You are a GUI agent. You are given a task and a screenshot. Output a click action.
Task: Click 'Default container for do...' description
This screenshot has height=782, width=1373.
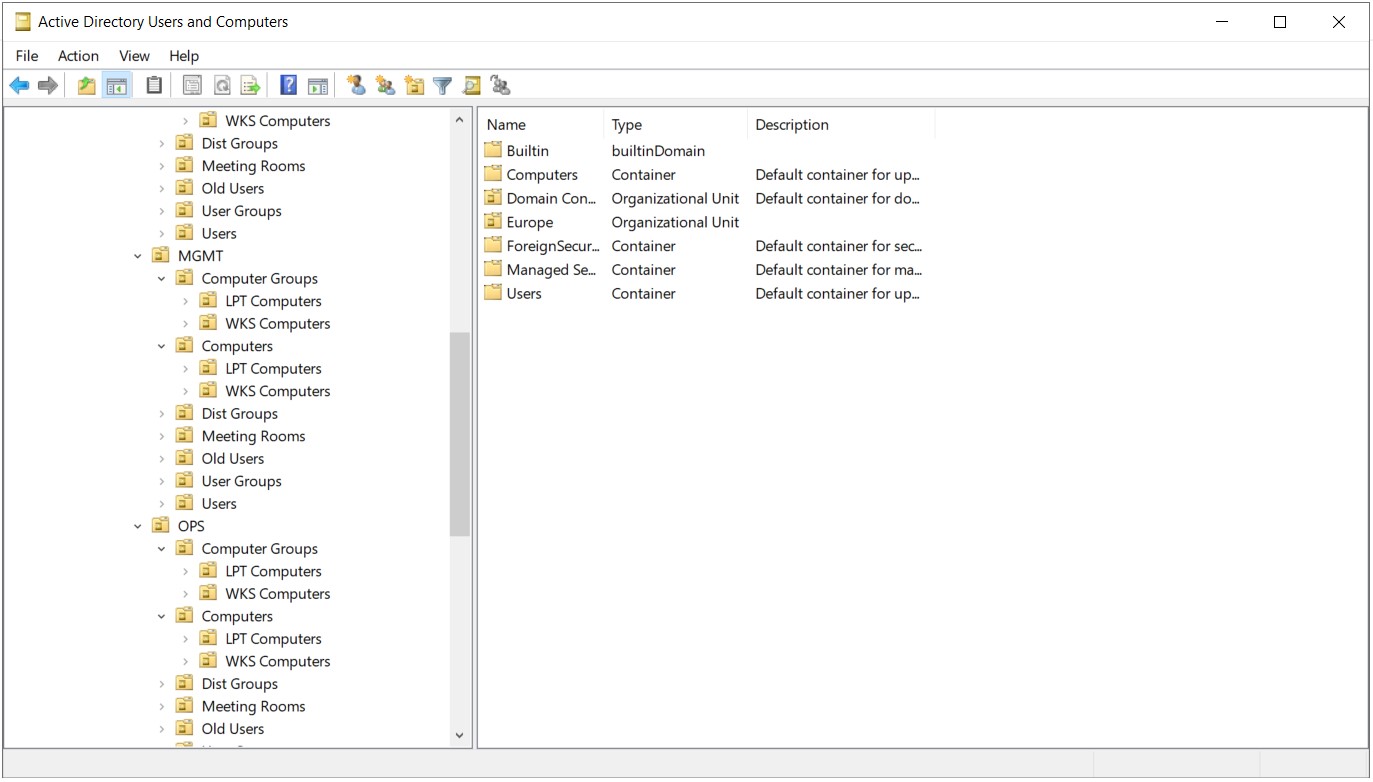pos(839,198)
